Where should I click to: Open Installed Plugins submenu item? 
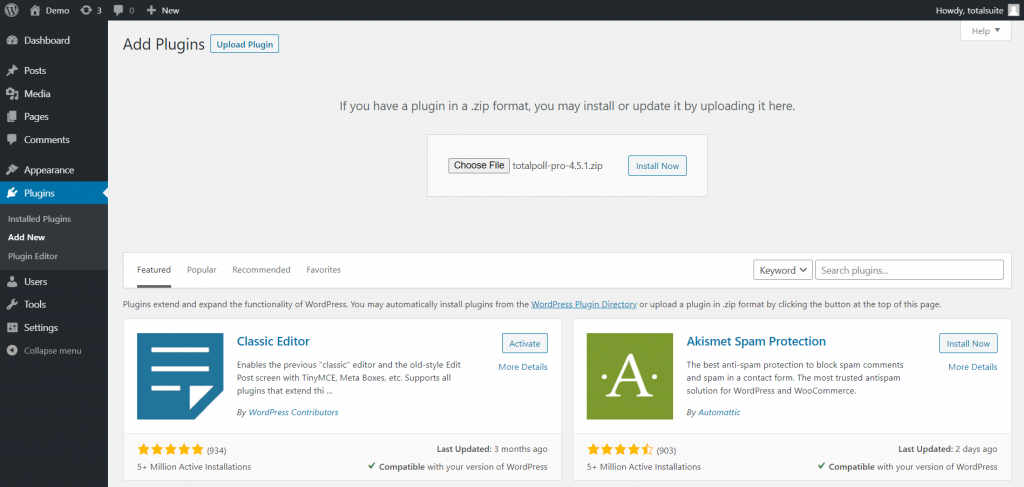click(39, 219)
